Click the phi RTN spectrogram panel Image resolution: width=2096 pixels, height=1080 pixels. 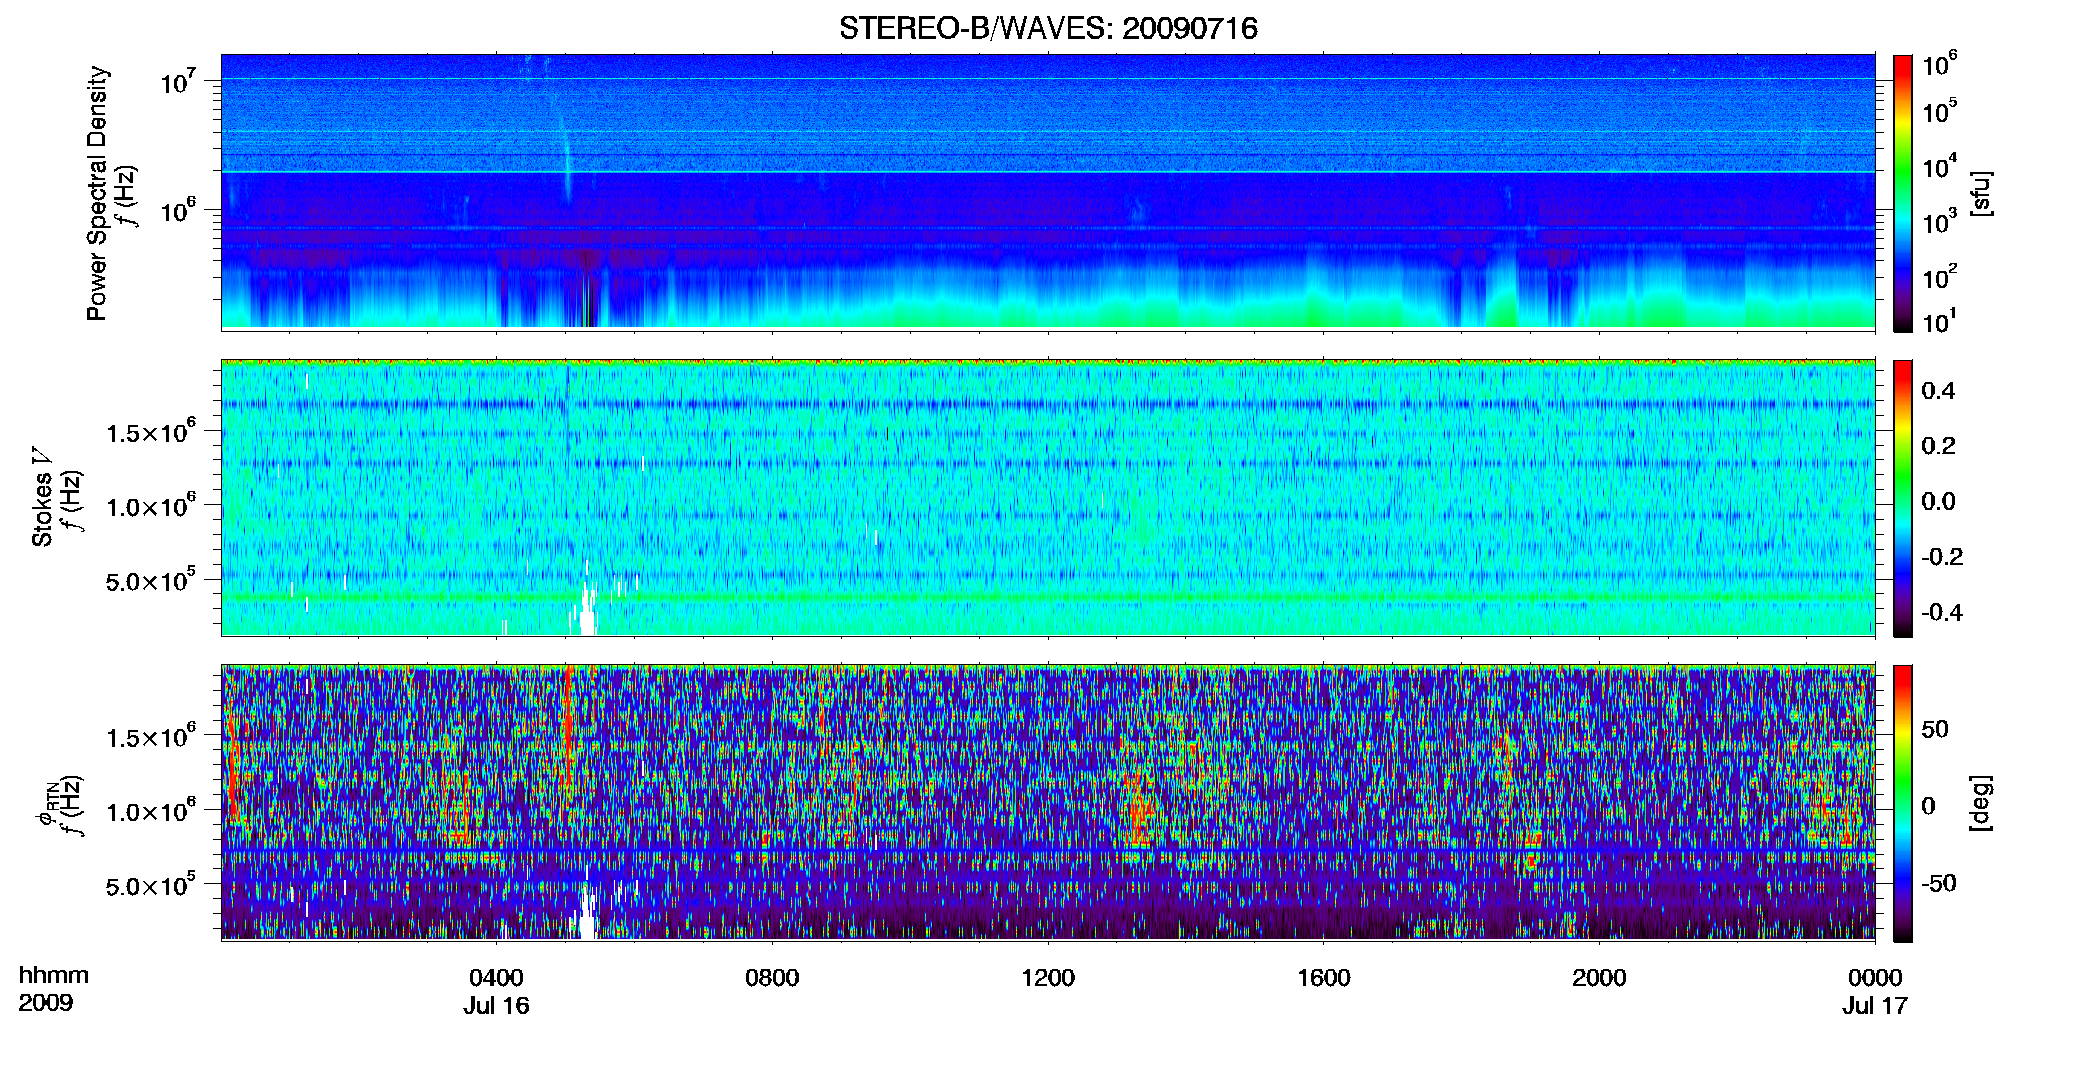point(1048,802)
